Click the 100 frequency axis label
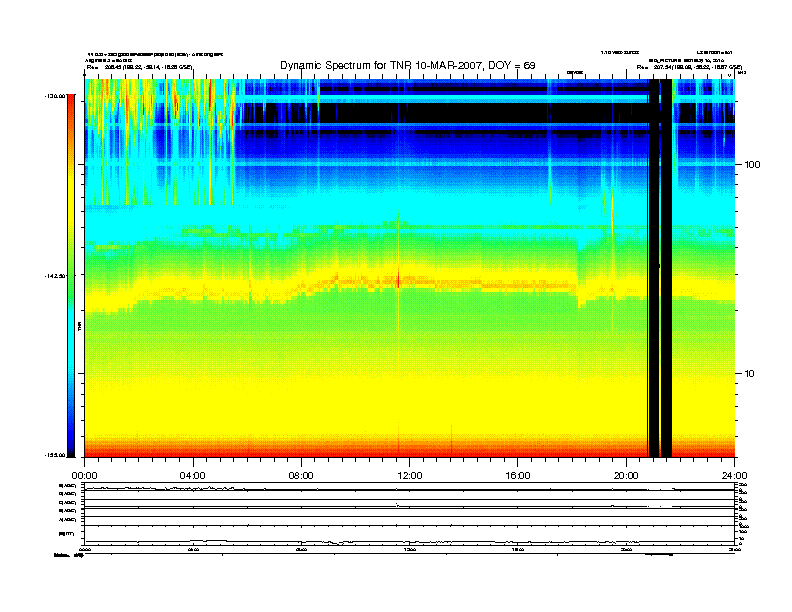 [x=752, y=165]
